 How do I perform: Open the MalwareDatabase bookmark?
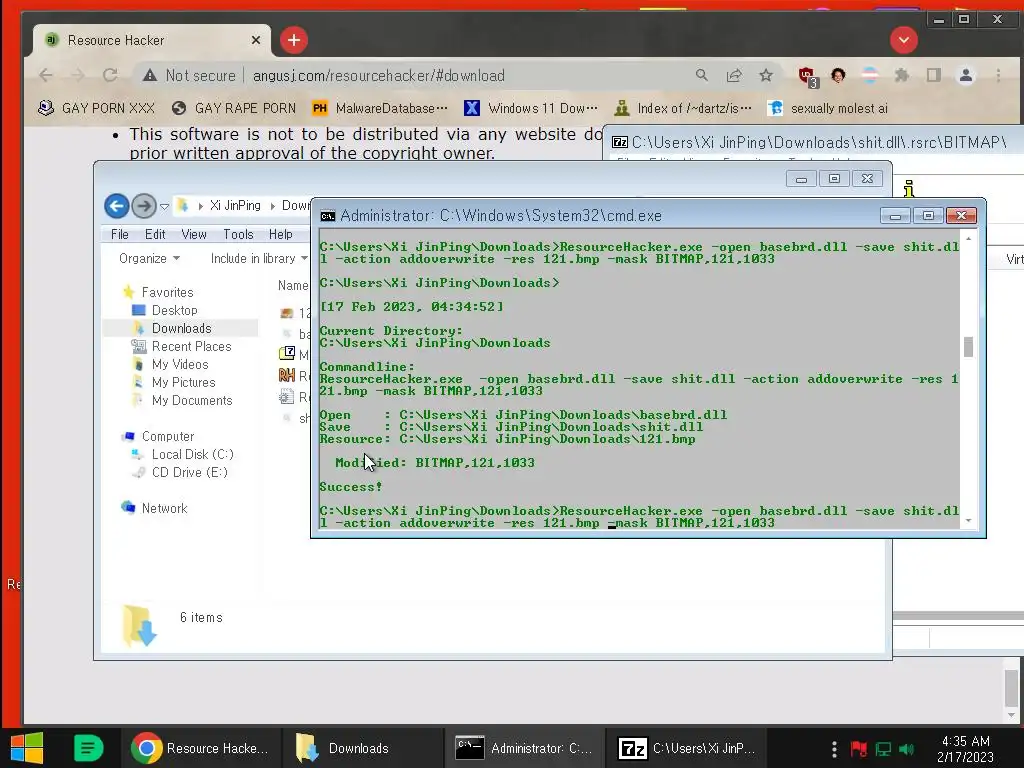pyautogui.click(x=380, y=108)
